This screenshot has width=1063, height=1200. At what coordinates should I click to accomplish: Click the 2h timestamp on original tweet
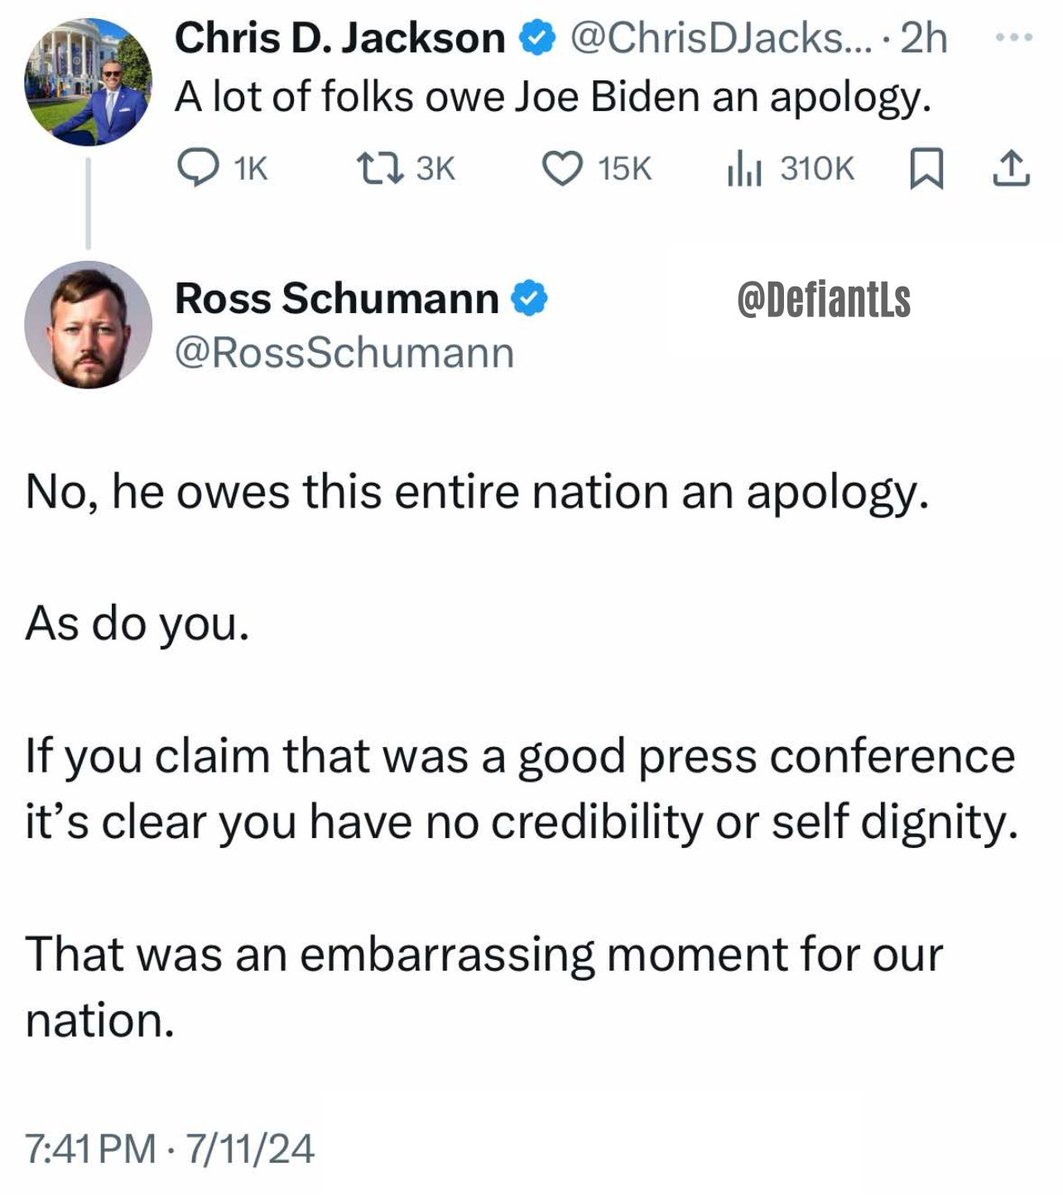pos(923,39)
